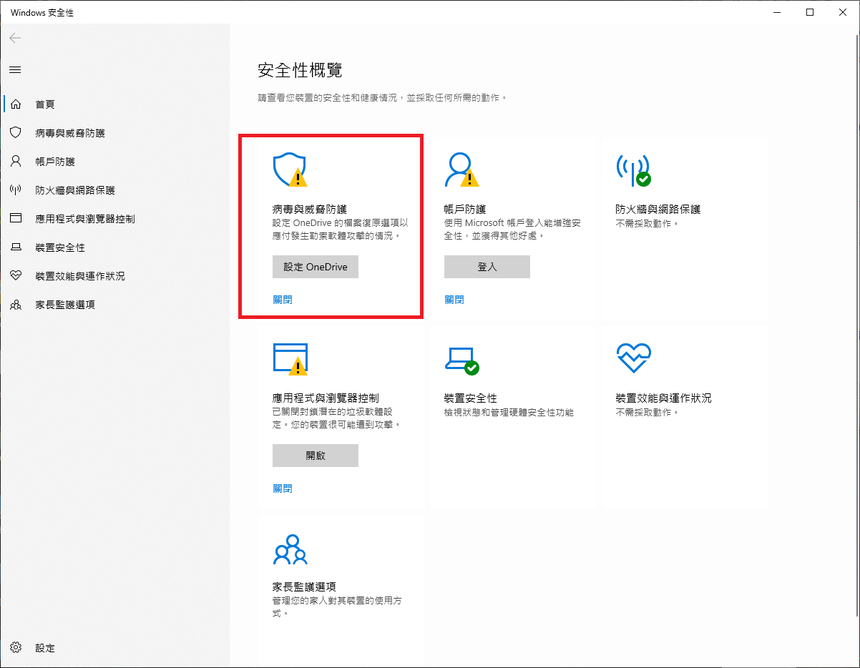
Task: Select 防火牆與網路保護 in the sidebar
Action: tap(75, 190)
